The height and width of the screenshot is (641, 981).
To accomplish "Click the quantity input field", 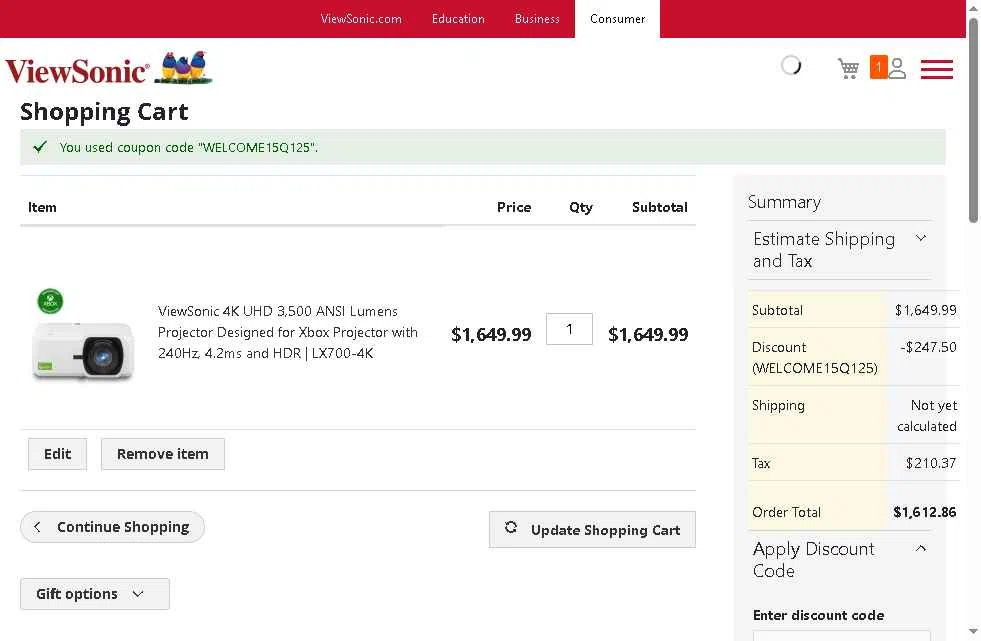I will 569,329.
